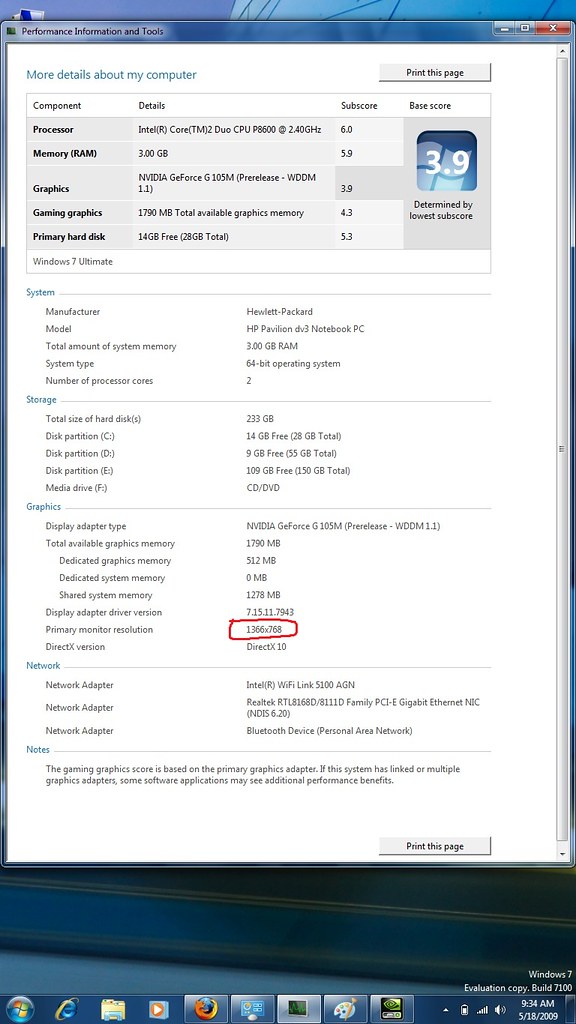Click the volume speaker tray icon

pos(500,1010)
